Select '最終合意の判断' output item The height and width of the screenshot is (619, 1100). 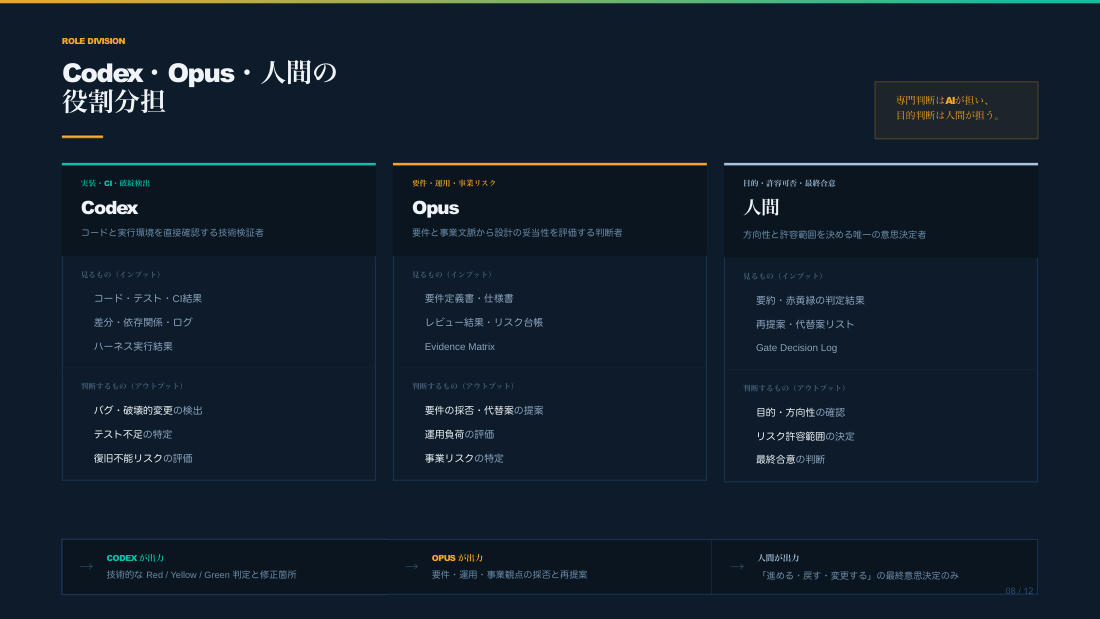(790, 460)
